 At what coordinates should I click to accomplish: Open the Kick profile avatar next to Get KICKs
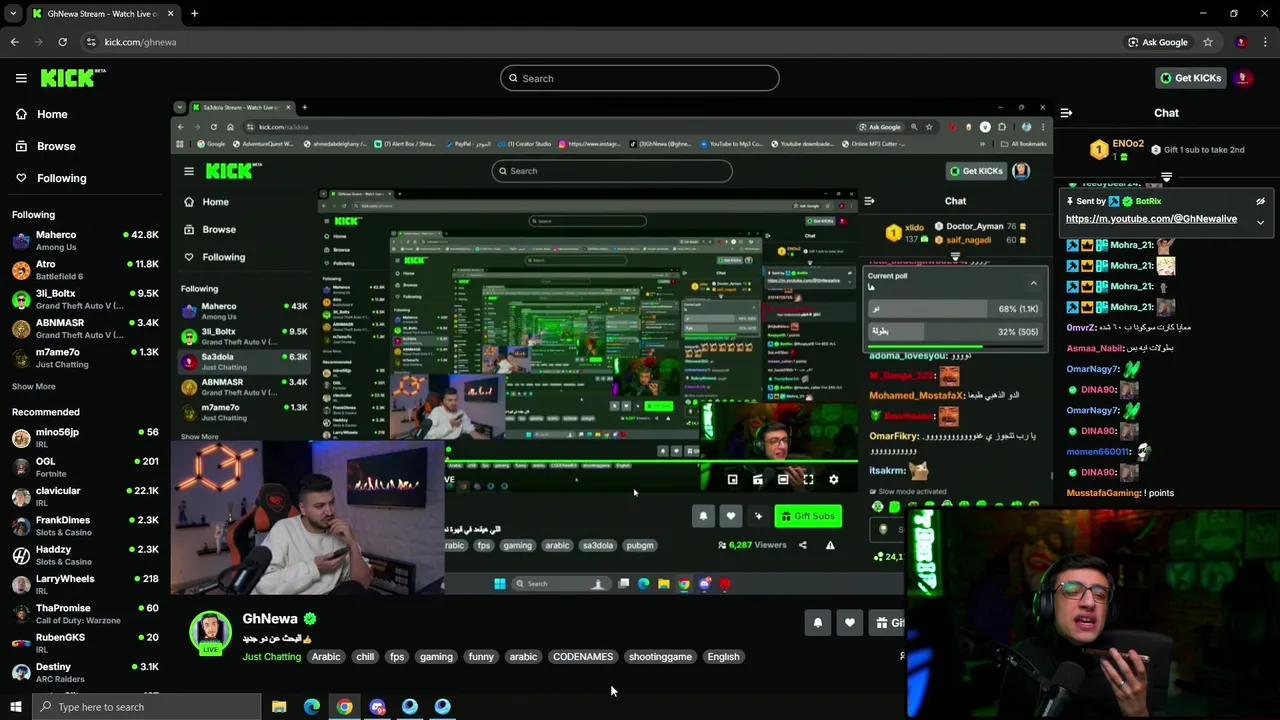(x=1243, y=78)
